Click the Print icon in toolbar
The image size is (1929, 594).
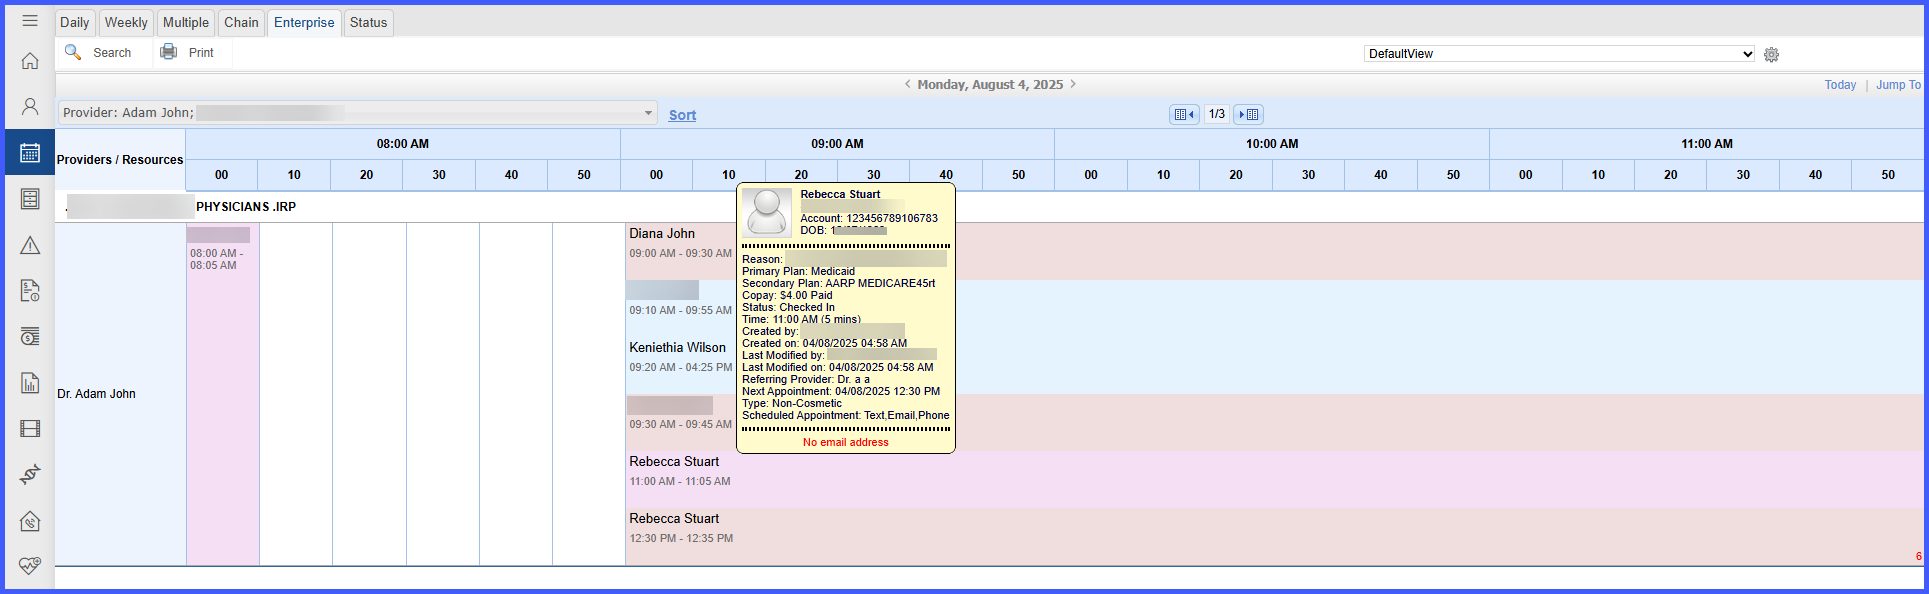[x=169, y=52]
